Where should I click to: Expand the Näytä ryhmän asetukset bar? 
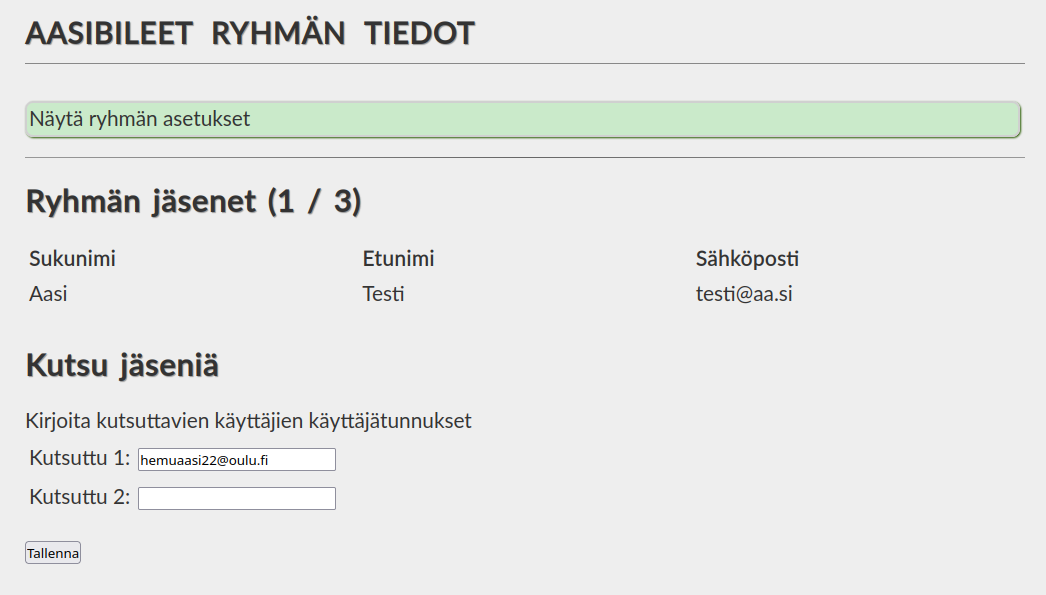pyautogui.click(x=522, y=119)
